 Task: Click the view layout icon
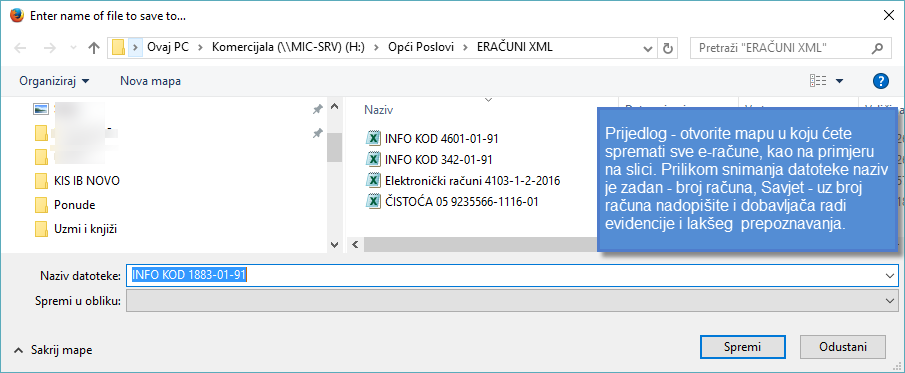pos(818,81)
